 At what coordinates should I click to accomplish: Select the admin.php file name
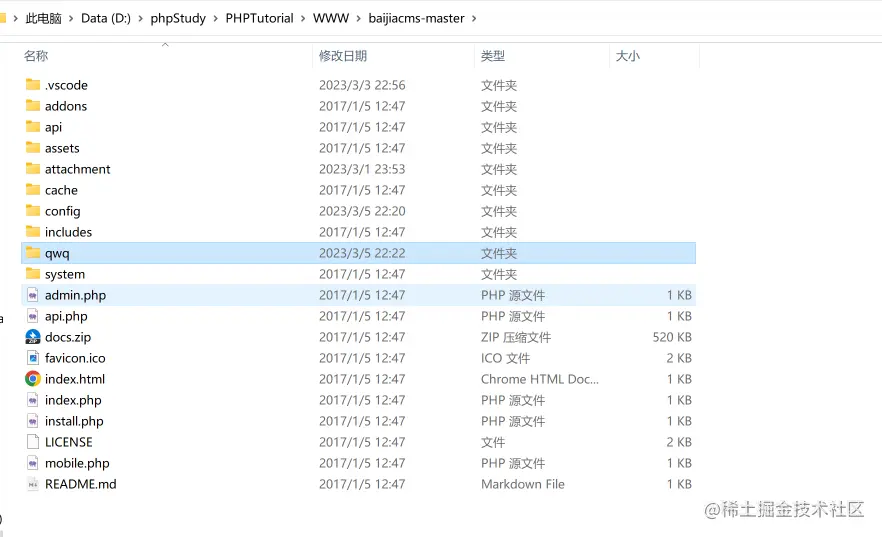(75, 295)
